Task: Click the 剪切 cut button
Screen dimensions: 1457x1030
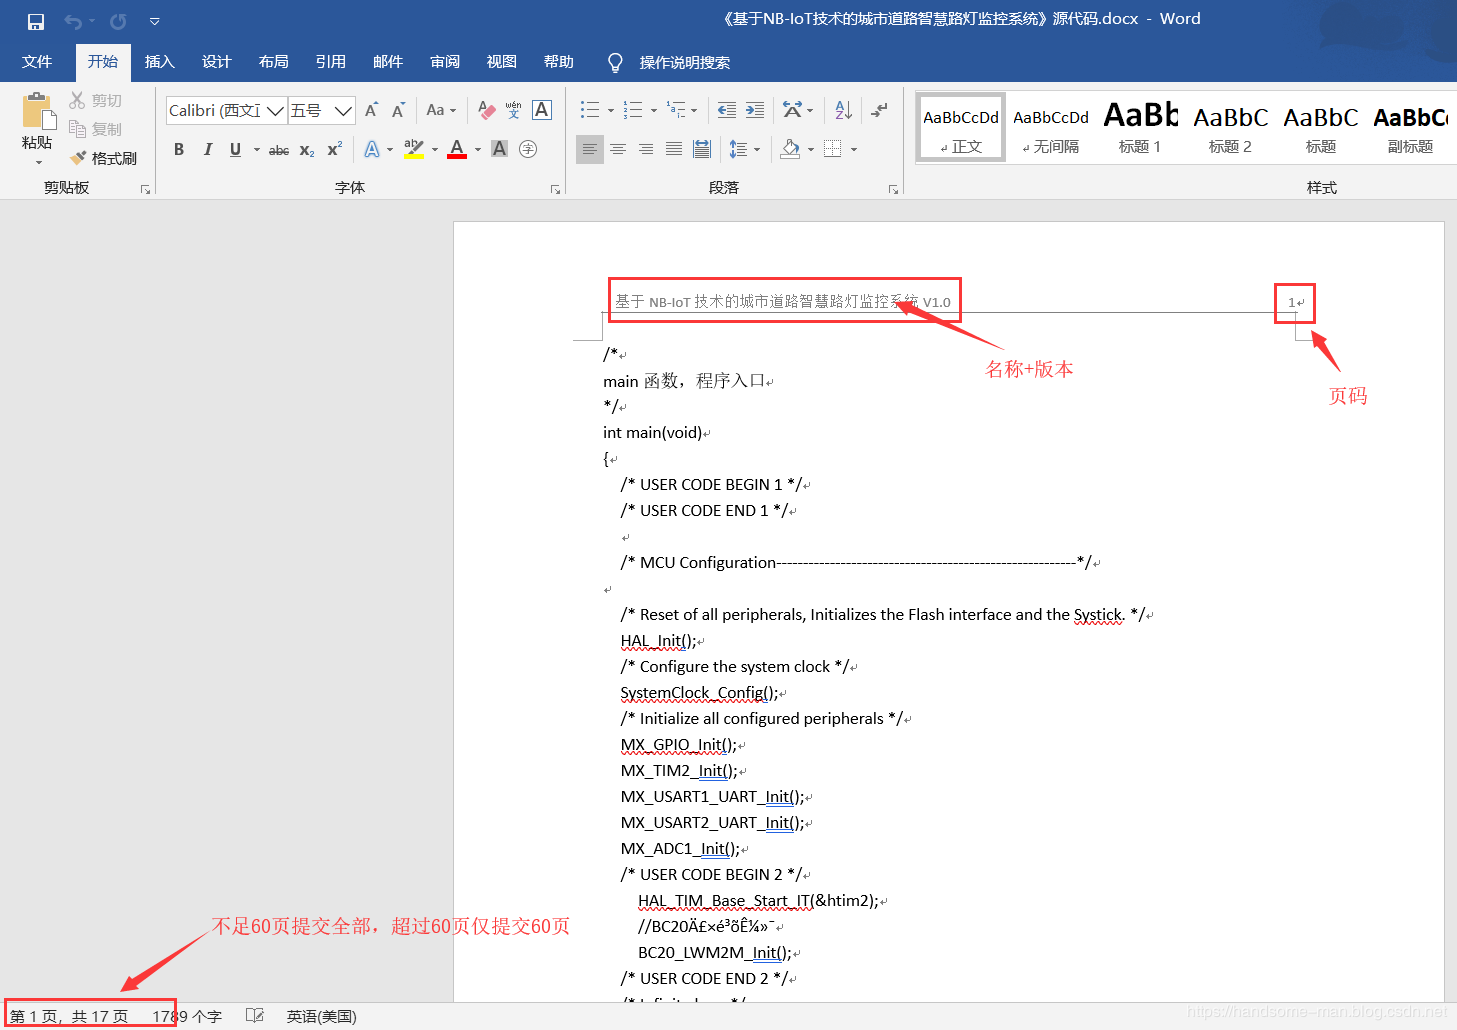Action: coord(96,101)
